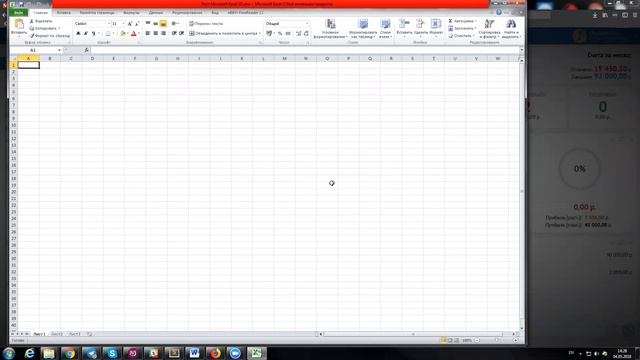Switch to Page Layout (Разметка страницы) tab
Screen dimensions: 640x360
coord(97,13)
